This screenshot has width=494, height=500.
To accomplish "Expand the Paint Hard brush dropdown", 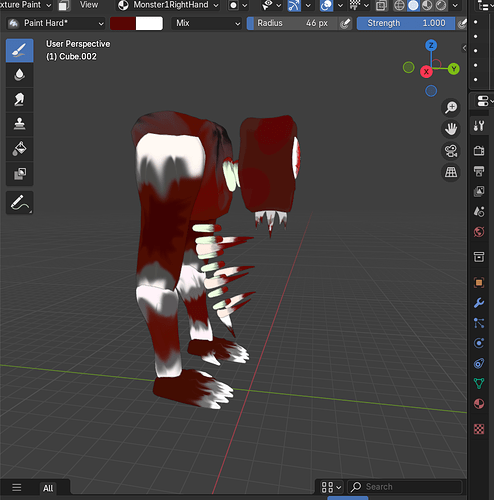I will coord(56,23).
